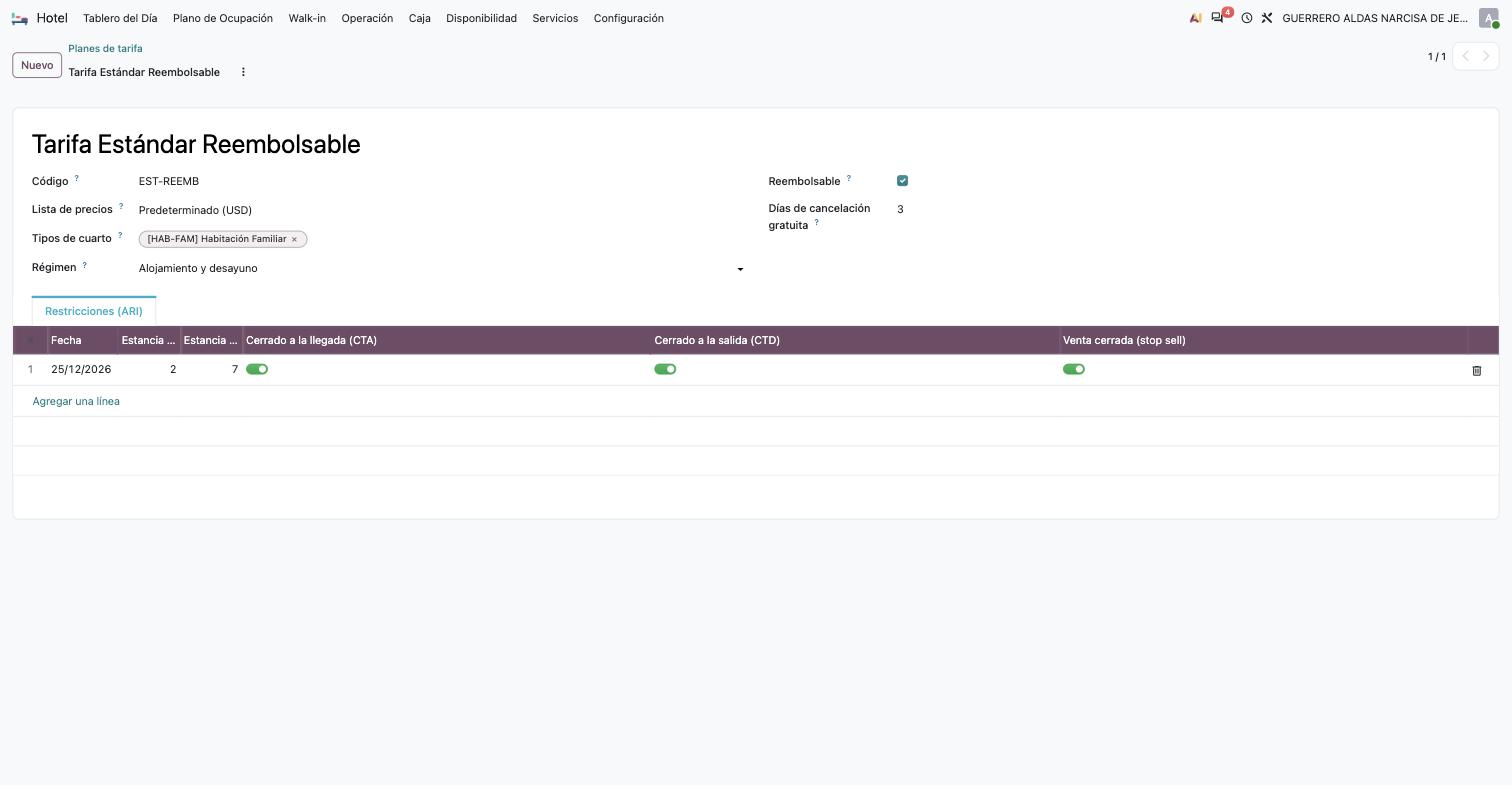This screenshot has width=1512, height=785.
Task: Show activities via the clock icon
Action: (1247, 18)
